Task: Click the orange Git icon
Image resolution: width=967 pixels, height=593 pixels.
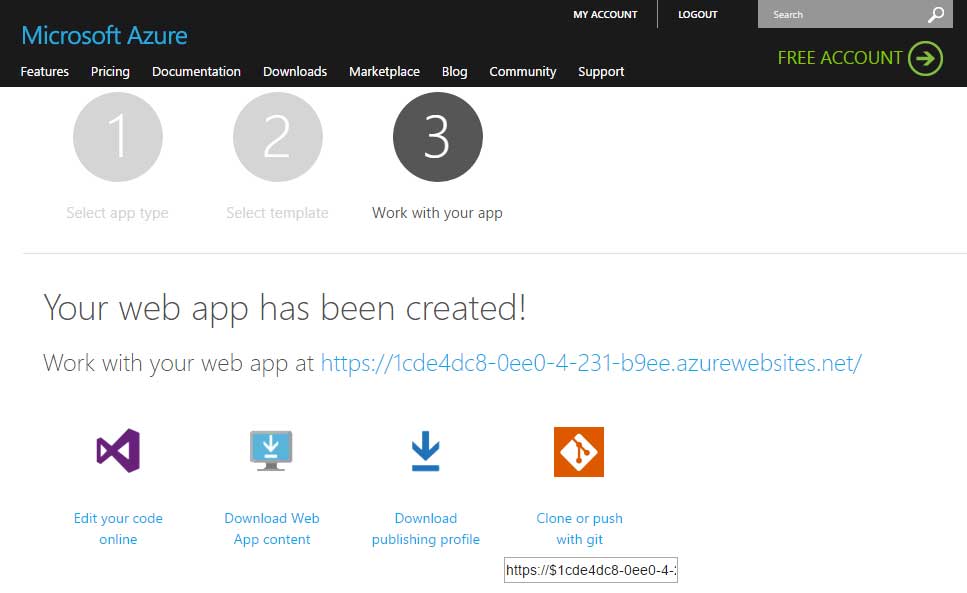Action: pyautogui.click(x=579, y=452)
